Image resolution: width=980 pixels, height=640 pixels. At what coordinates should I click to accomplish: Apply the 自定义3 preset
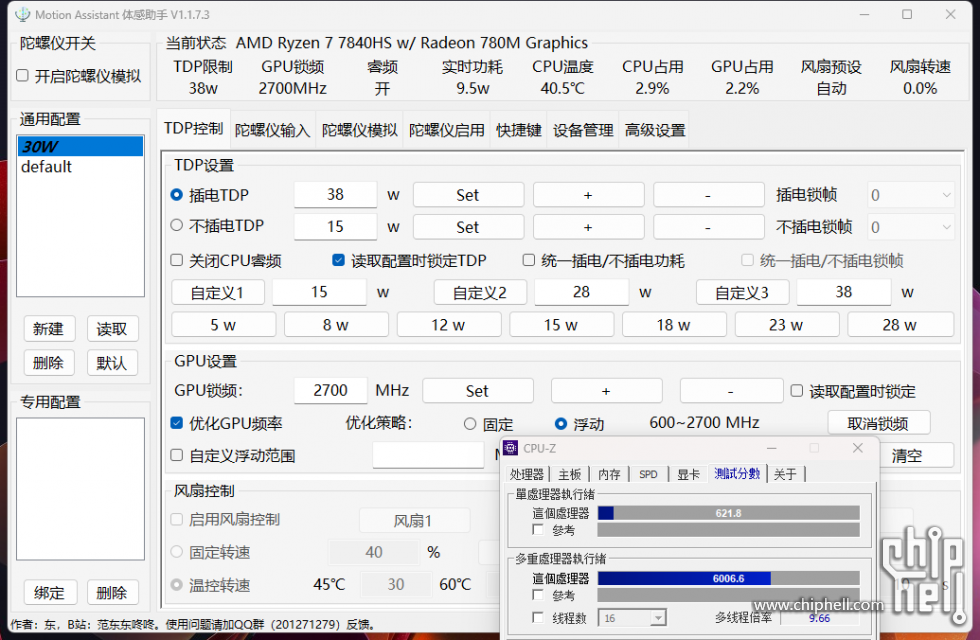(742, 292)
